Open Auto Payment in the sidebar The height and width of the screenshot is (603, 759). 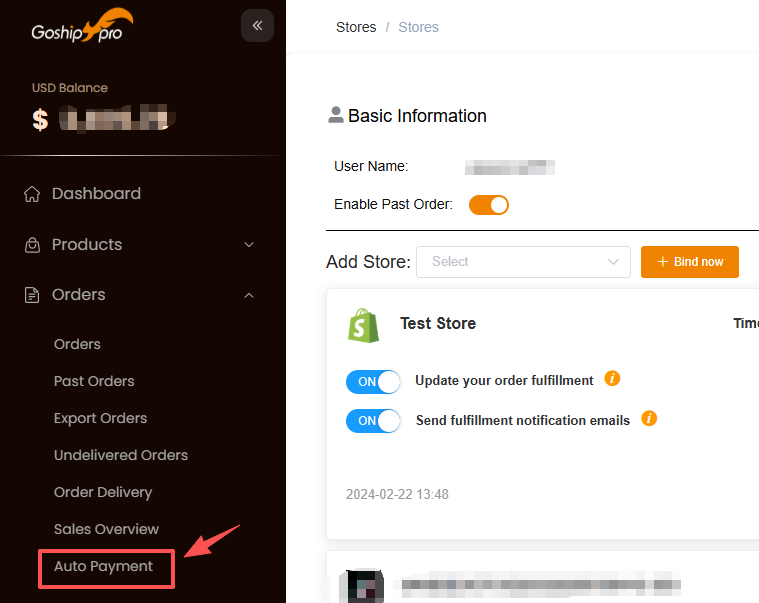pos(104,567)
